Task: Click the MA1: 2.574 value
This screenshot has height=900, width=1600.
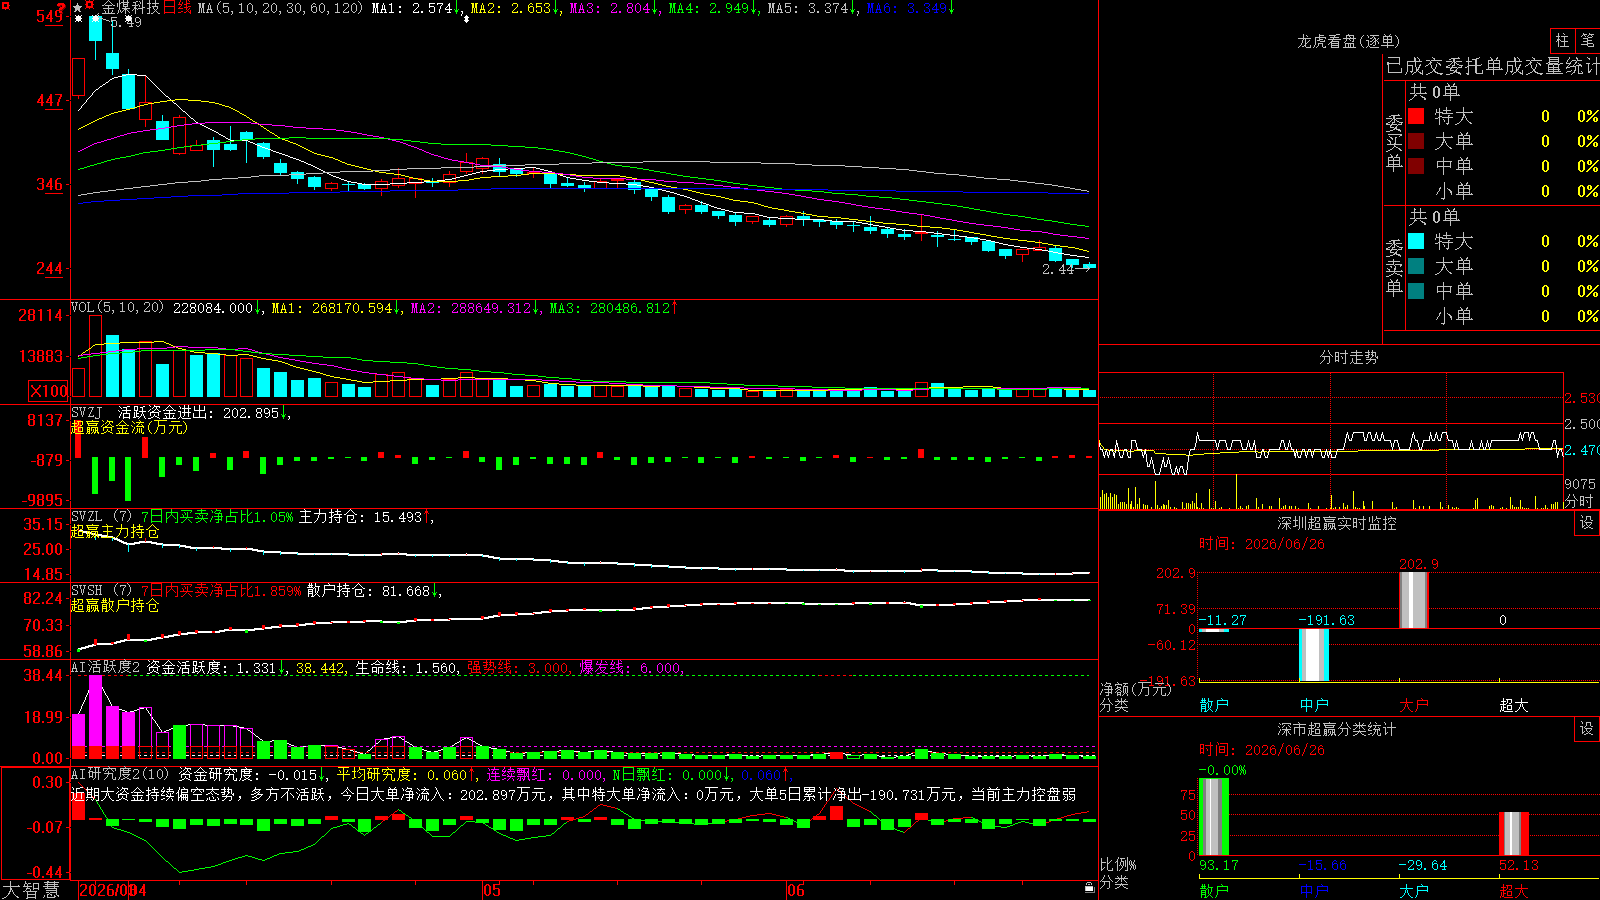Action: (415, 8)
